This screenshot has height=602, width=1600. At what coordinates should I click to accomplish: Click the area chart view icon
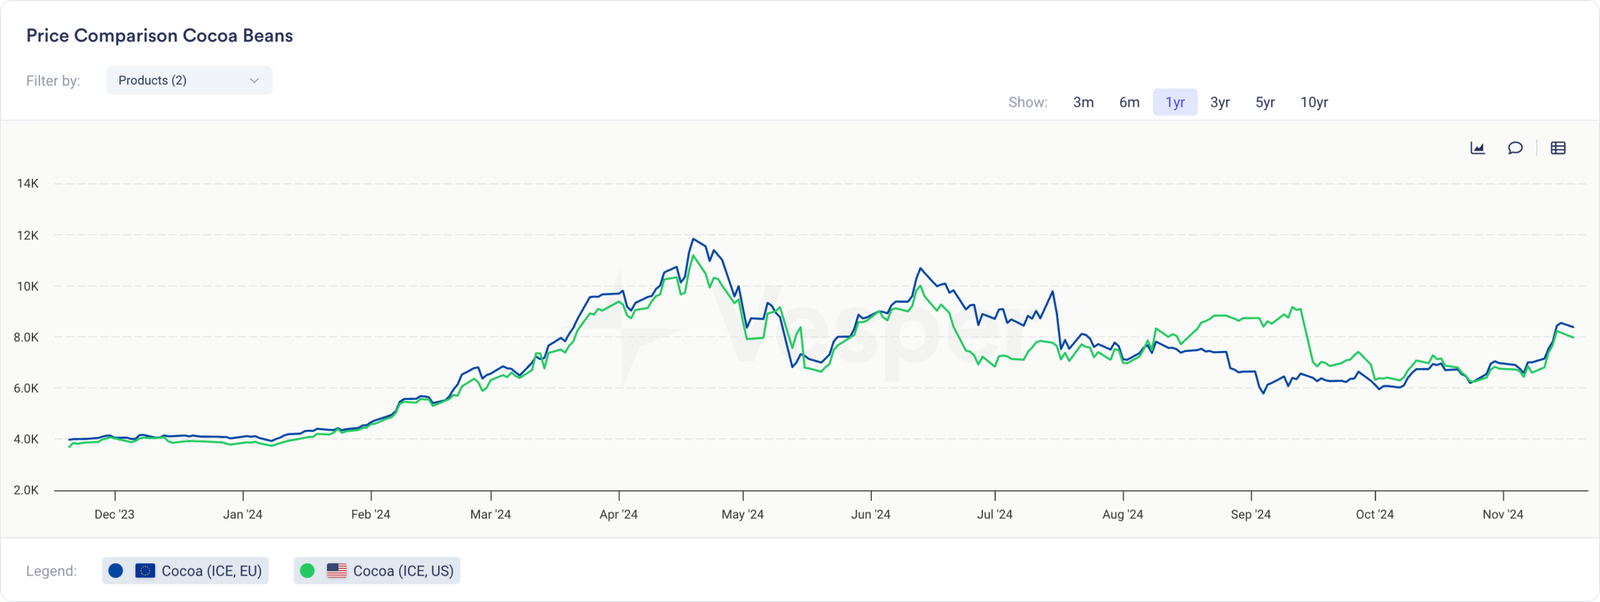coord(1477,148)
